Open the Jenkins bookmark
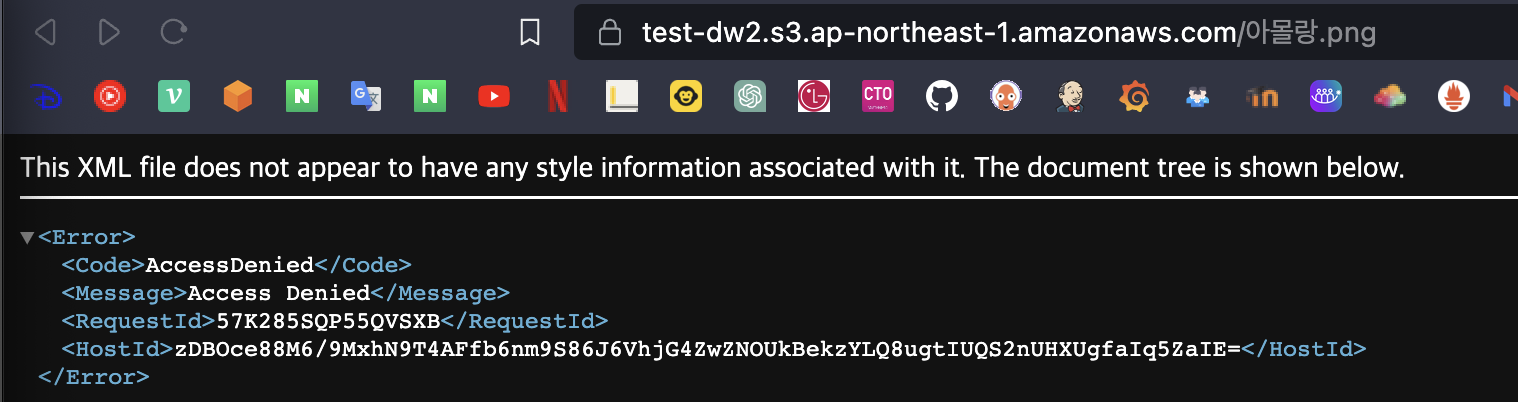 [x=1069, y=96]
